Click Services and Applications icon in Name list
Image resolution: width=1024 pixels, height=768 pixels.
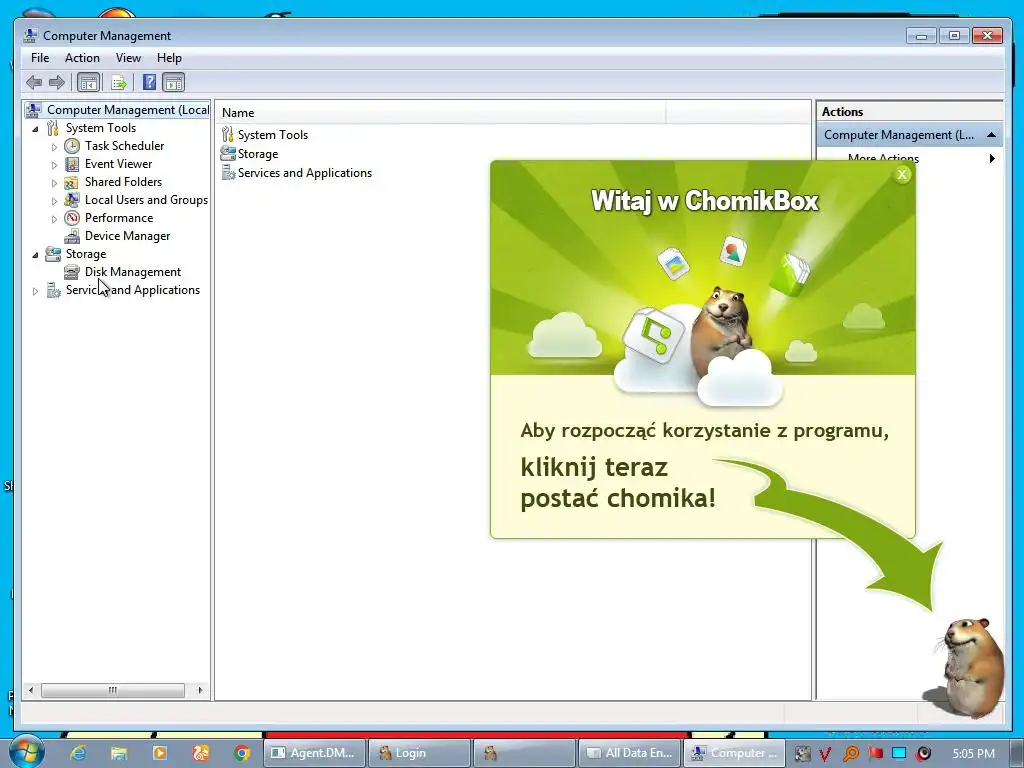pos(228,172)
